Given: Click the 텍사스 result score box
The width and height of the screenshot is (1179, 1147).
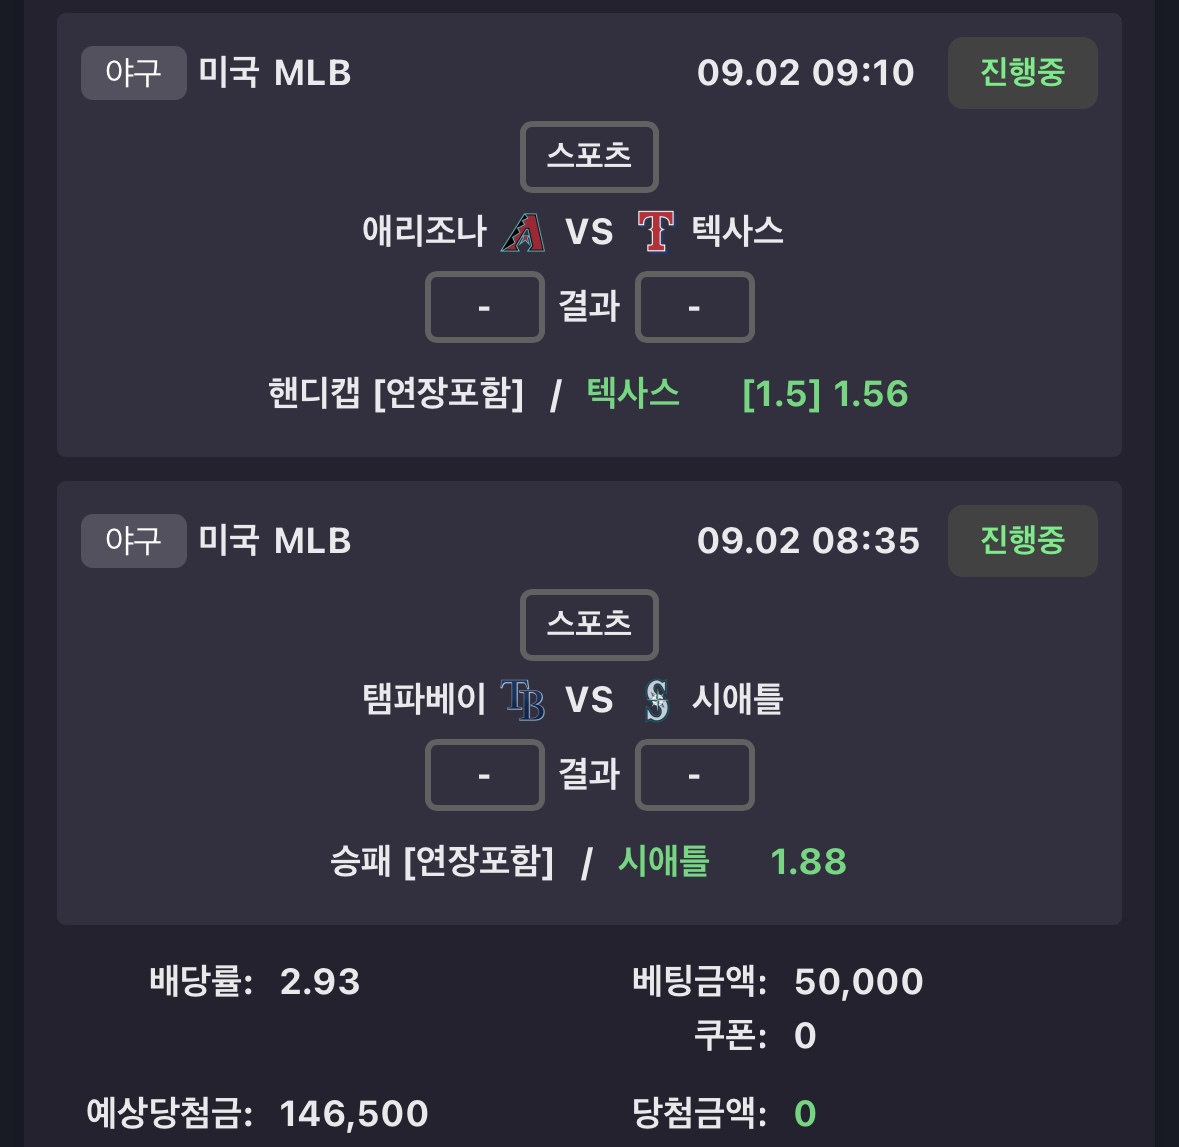Looking at the screenshot, I should coord(695,307).
